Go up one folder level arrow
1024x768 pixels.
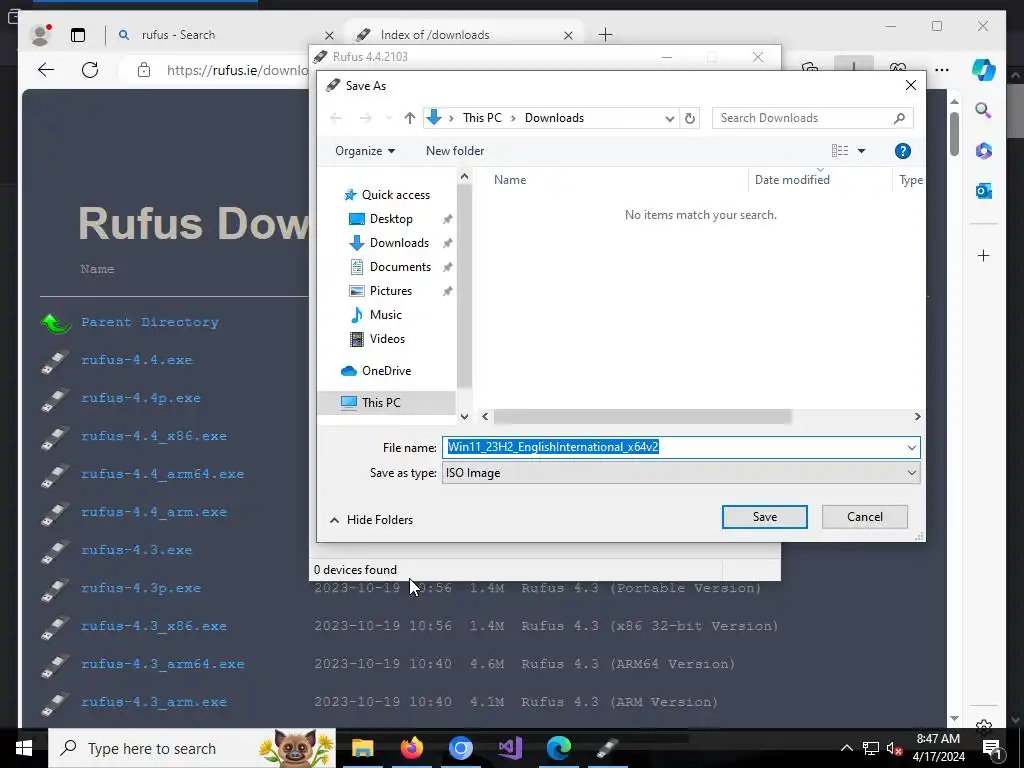(409, 118)
